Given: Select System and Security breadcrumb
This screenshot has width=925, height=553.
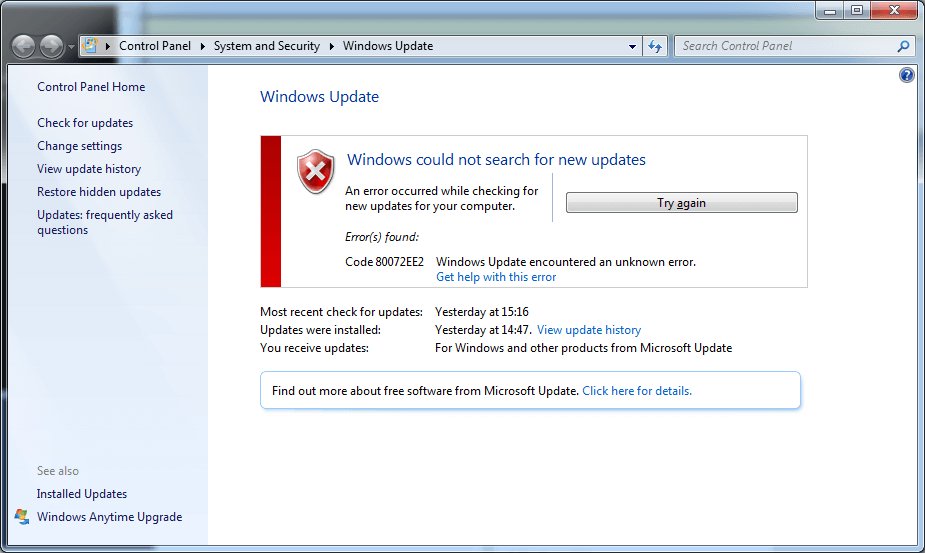Looking at the screenshot, I should (x=267, y=46).
